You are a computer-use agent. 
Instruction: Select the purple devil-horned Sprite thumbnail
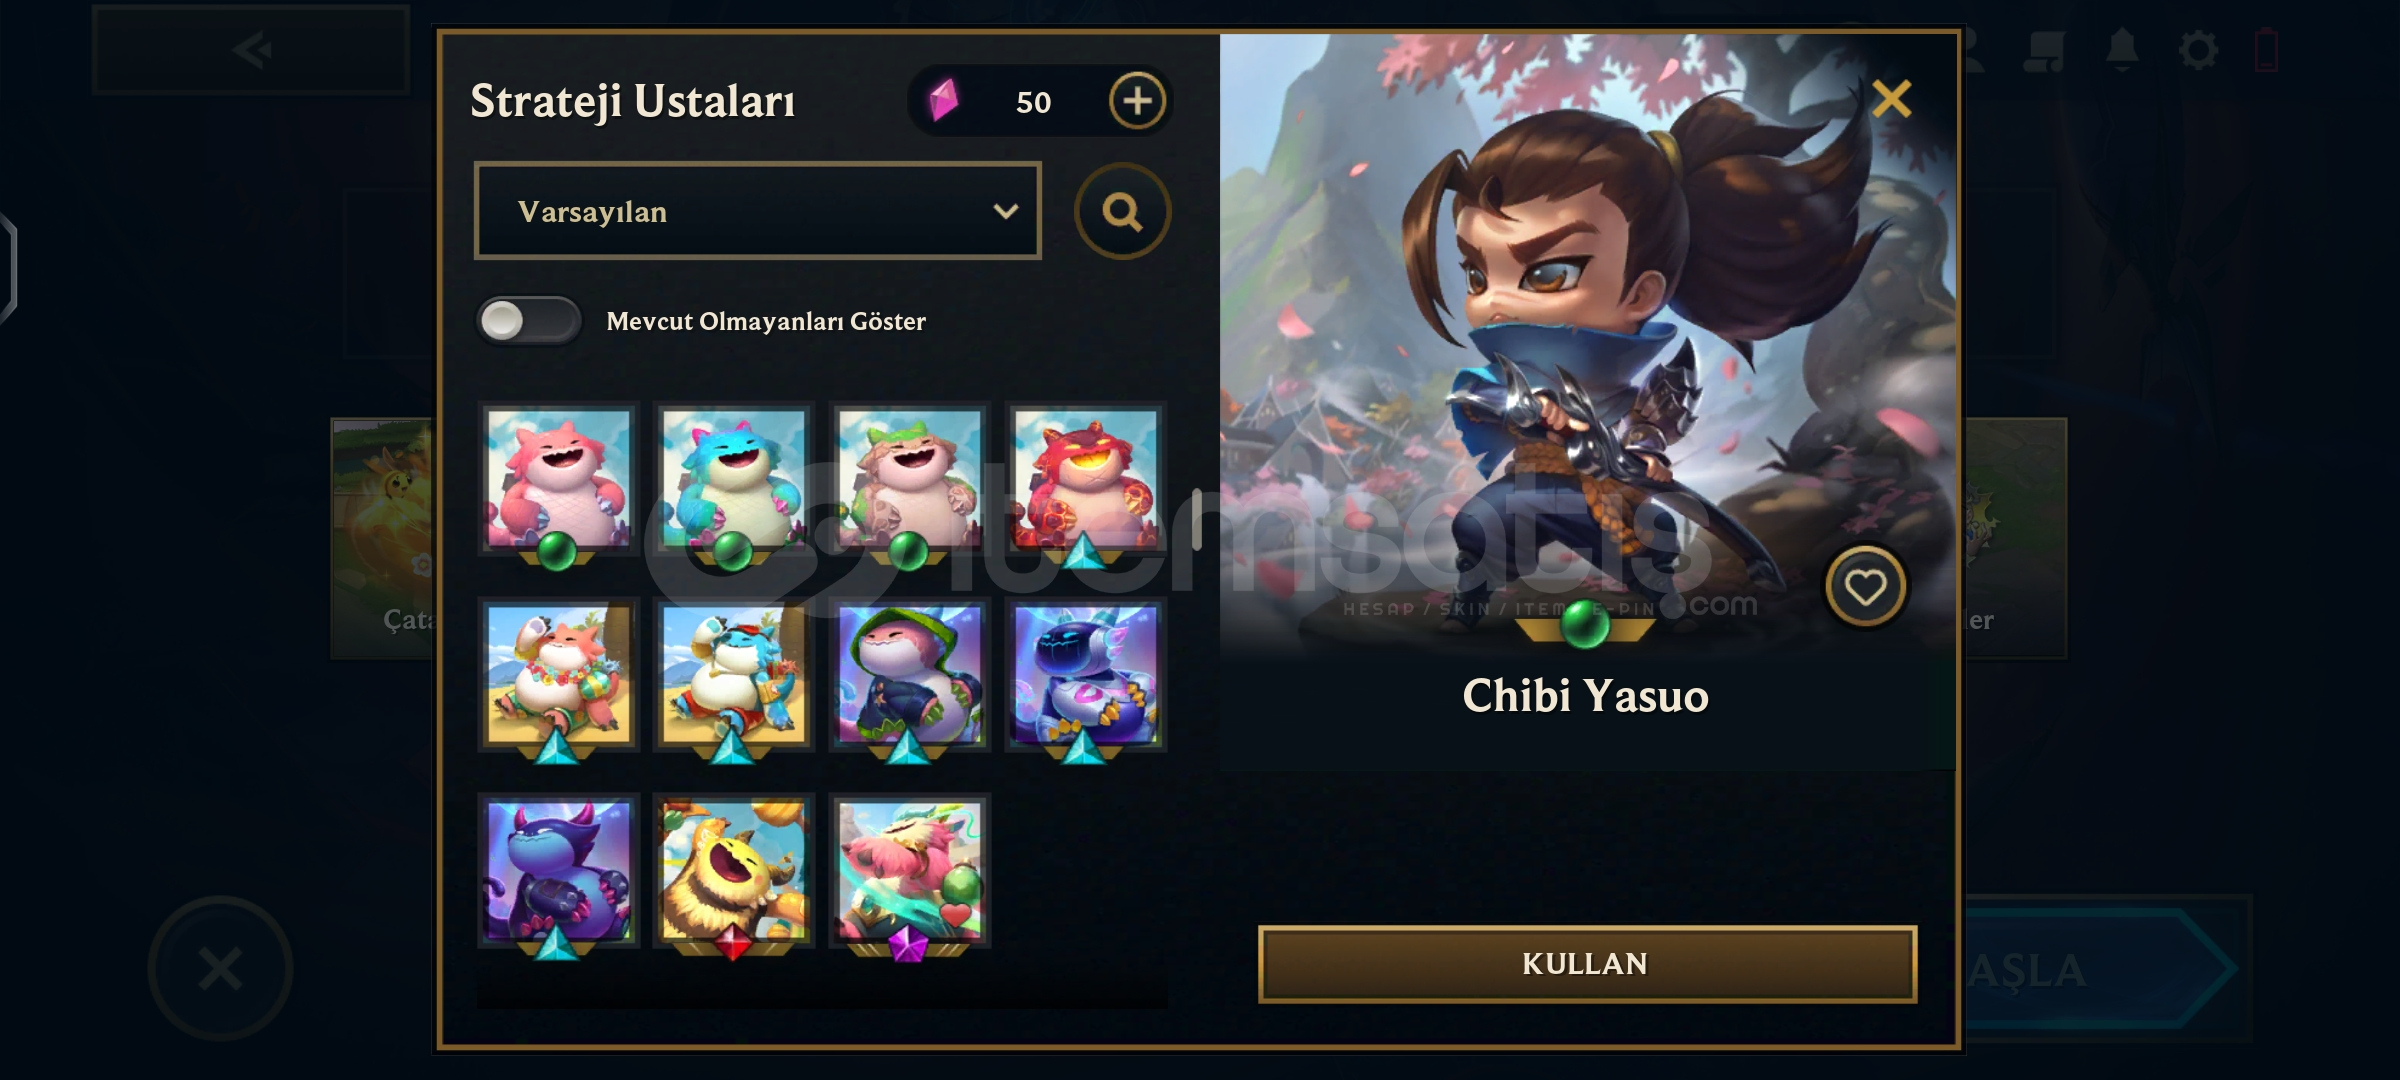(x=559, y=871)
